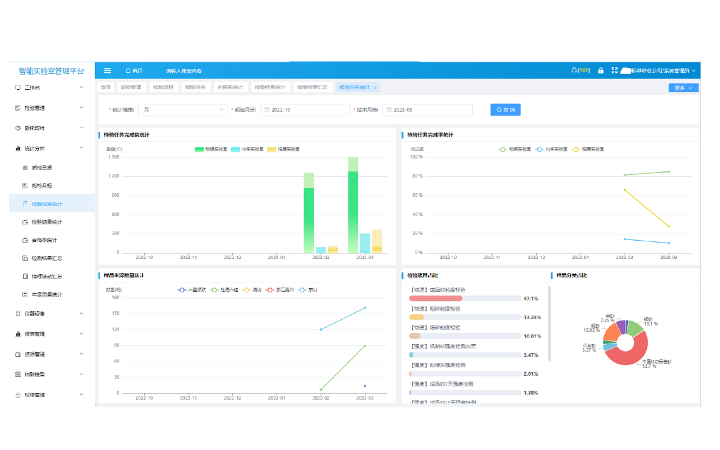
Task: Toggle blue legend of completion rate line chart
Action: (551, 149)
